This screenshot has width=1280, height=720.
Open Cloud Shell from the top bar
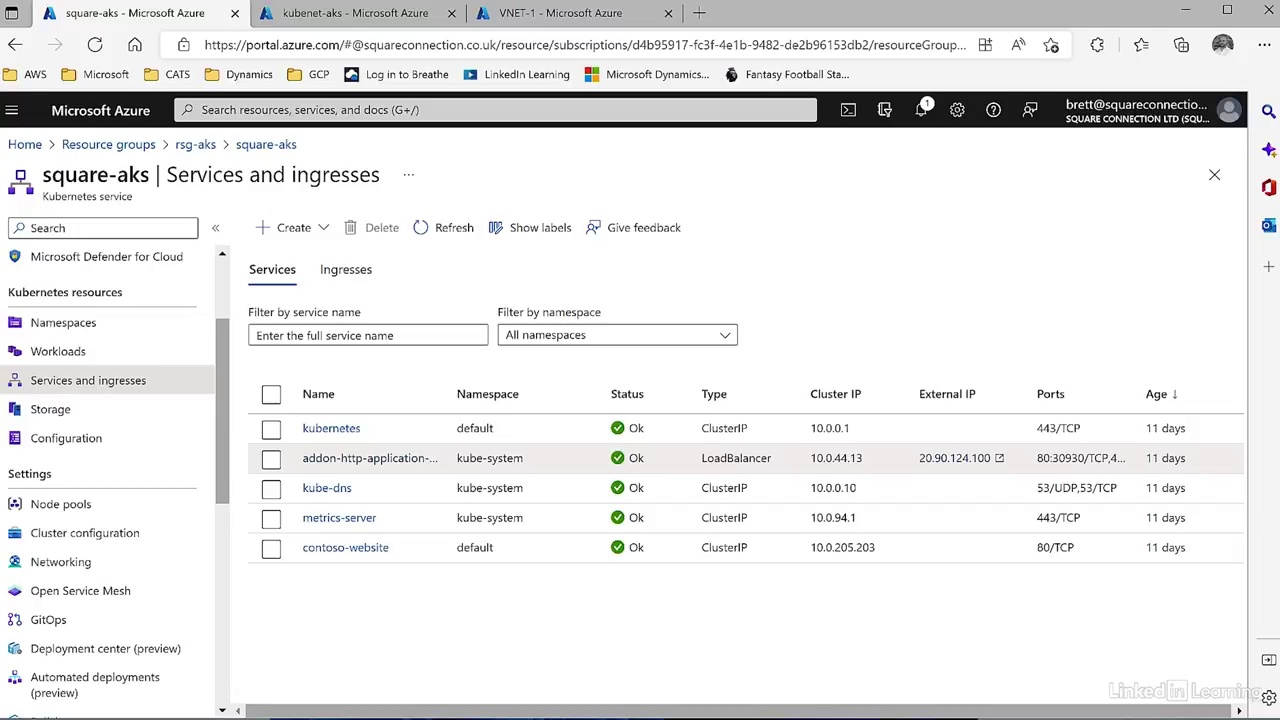point(848,110)
